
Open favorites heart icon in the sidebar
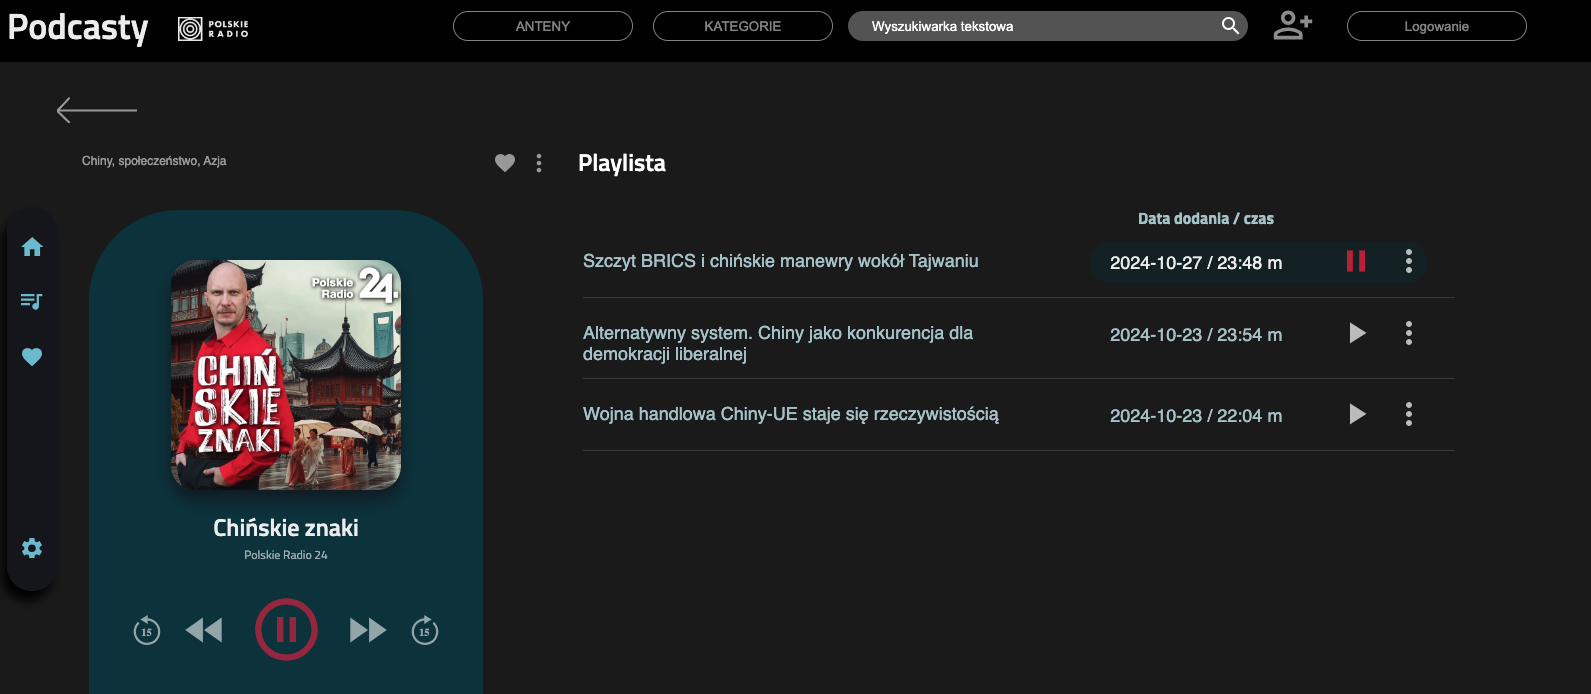coord(32,357)
